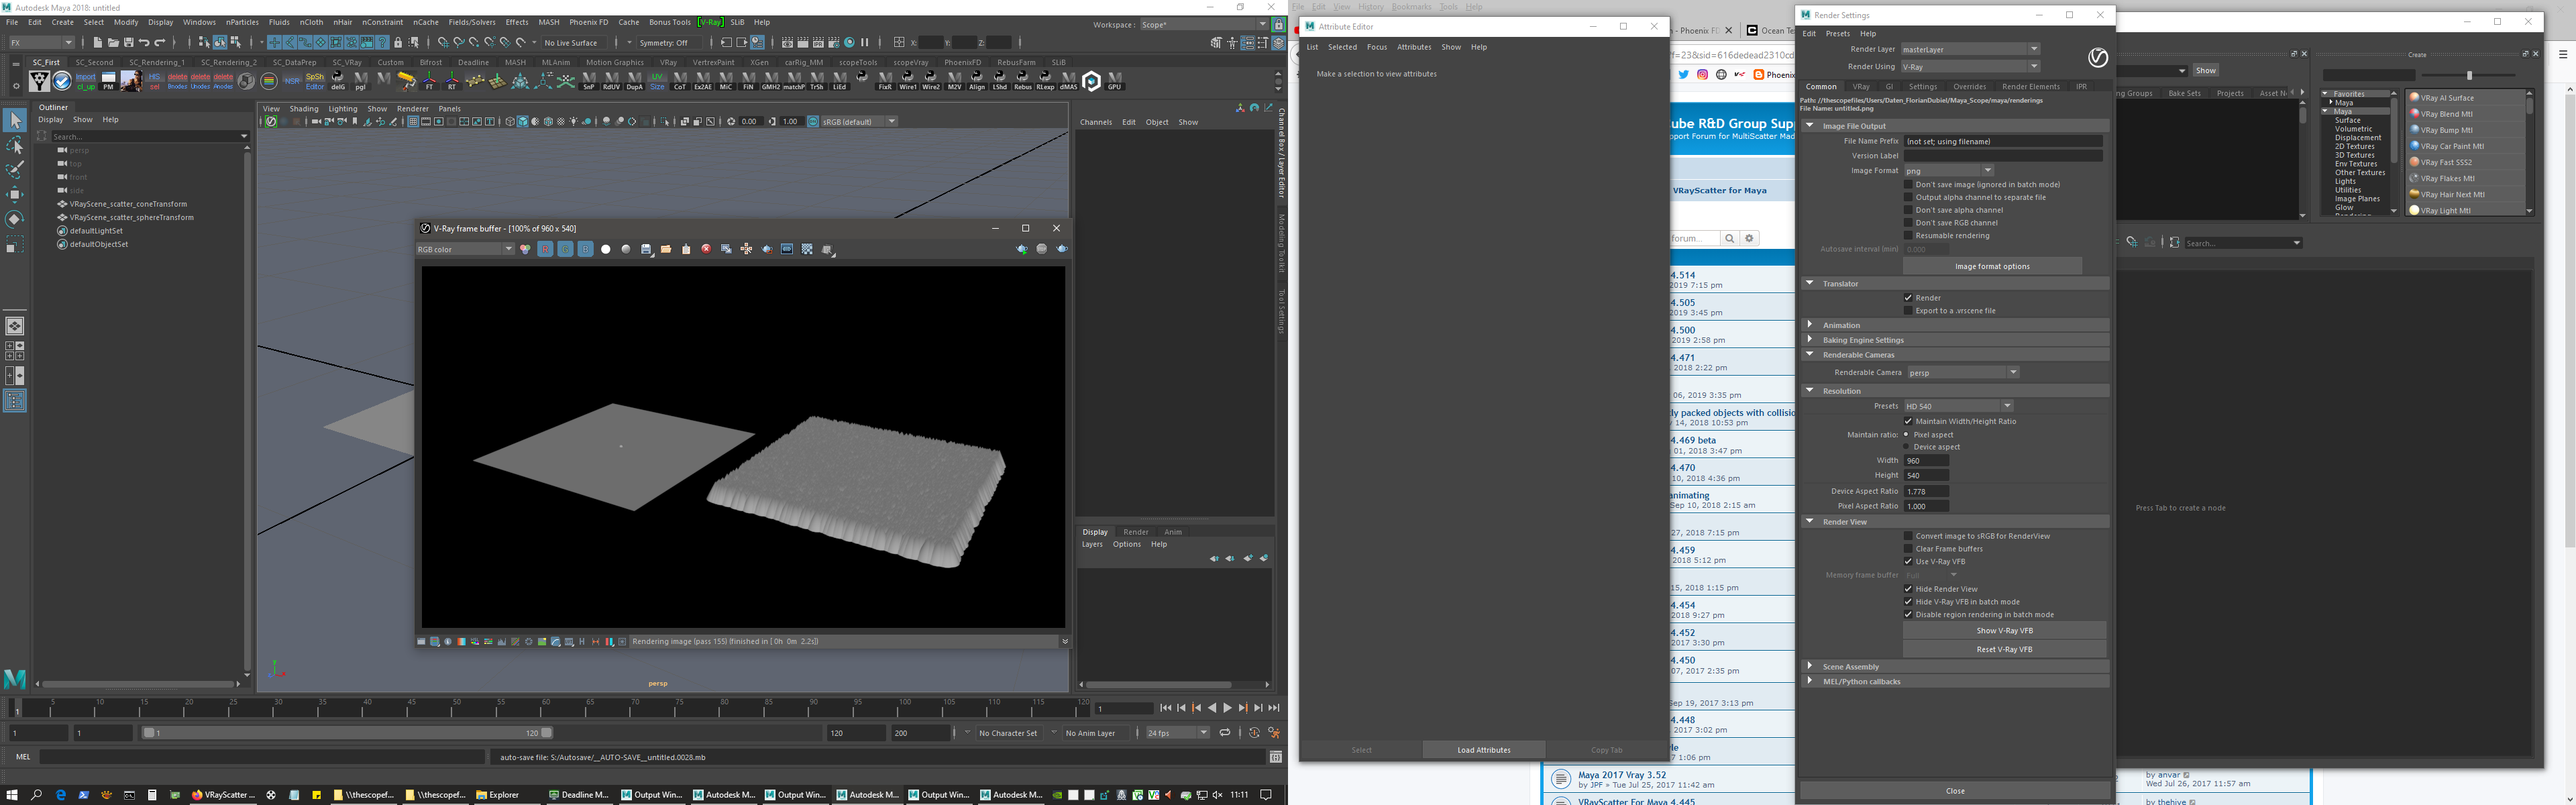Toggle the green channel in V-Ray frame buffer
This screenshot has height=805, width=2576.
[x=565, y=249]
